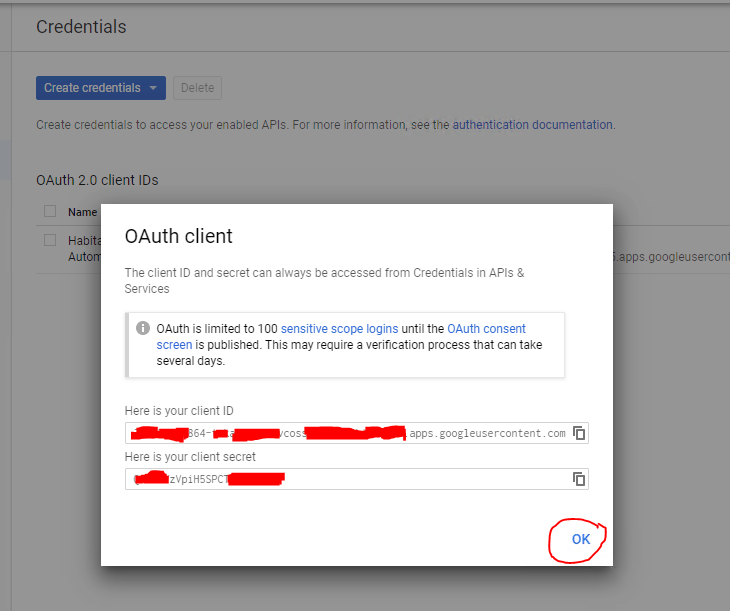Click the OAuth 2.0 client IDs heading
This screenshot has height=611, width=730.
97,180
